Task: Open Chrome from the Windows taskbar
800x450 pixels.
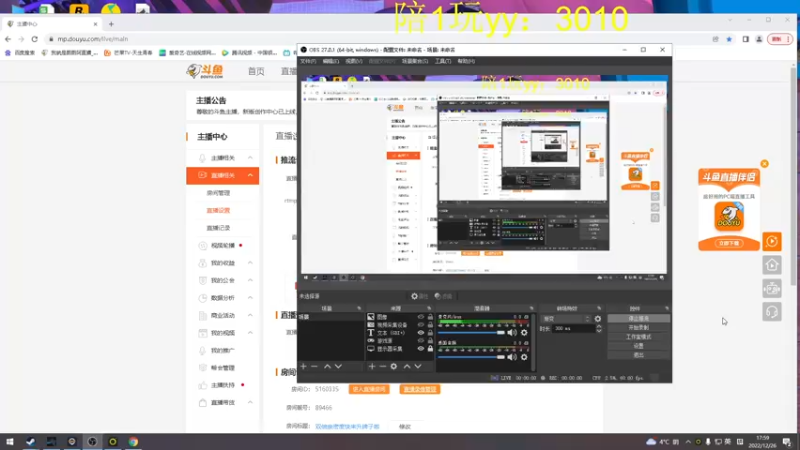Action: [133, 442]
